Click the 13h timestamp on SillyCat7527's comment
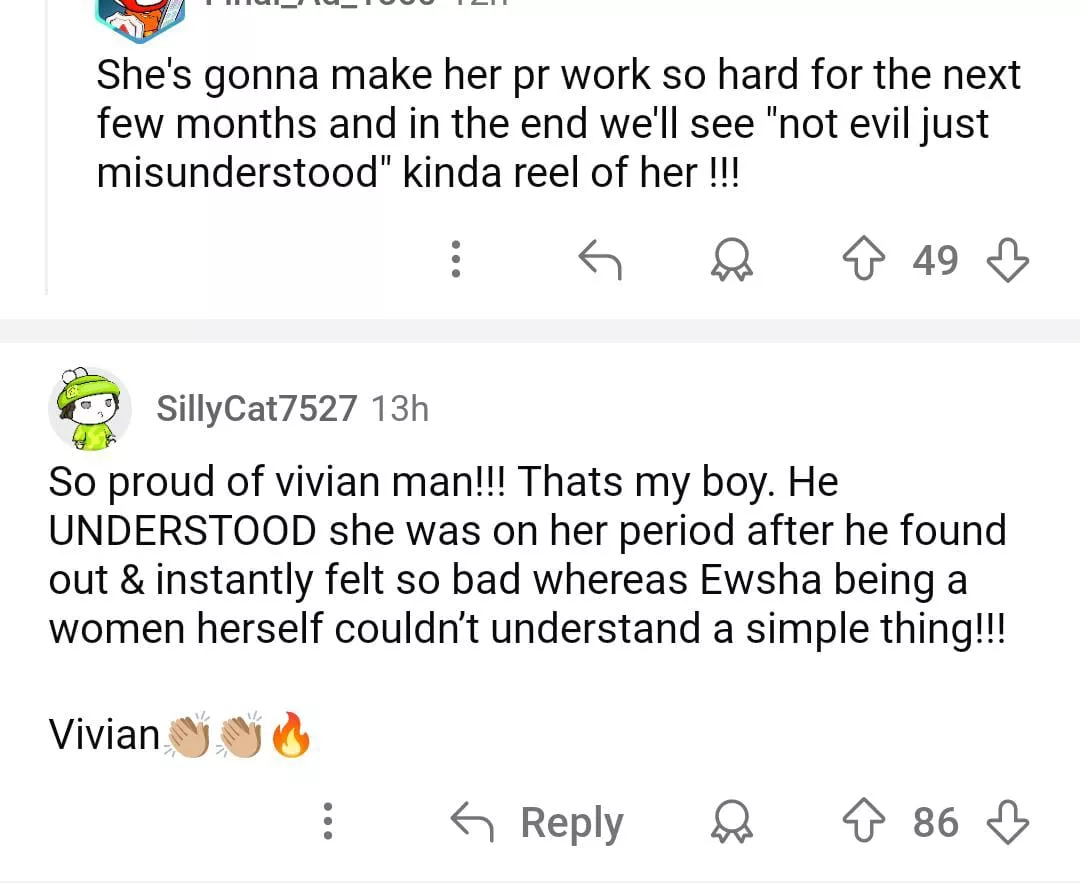 399,408
